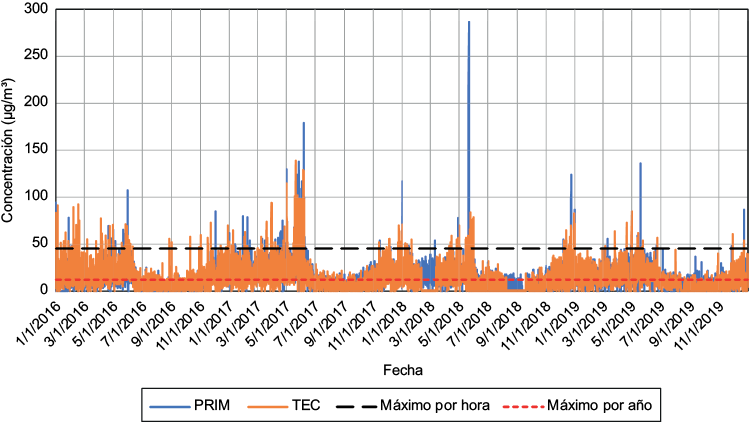Click the 150 y-axis label
749x422 pixels.
[36, 150]
